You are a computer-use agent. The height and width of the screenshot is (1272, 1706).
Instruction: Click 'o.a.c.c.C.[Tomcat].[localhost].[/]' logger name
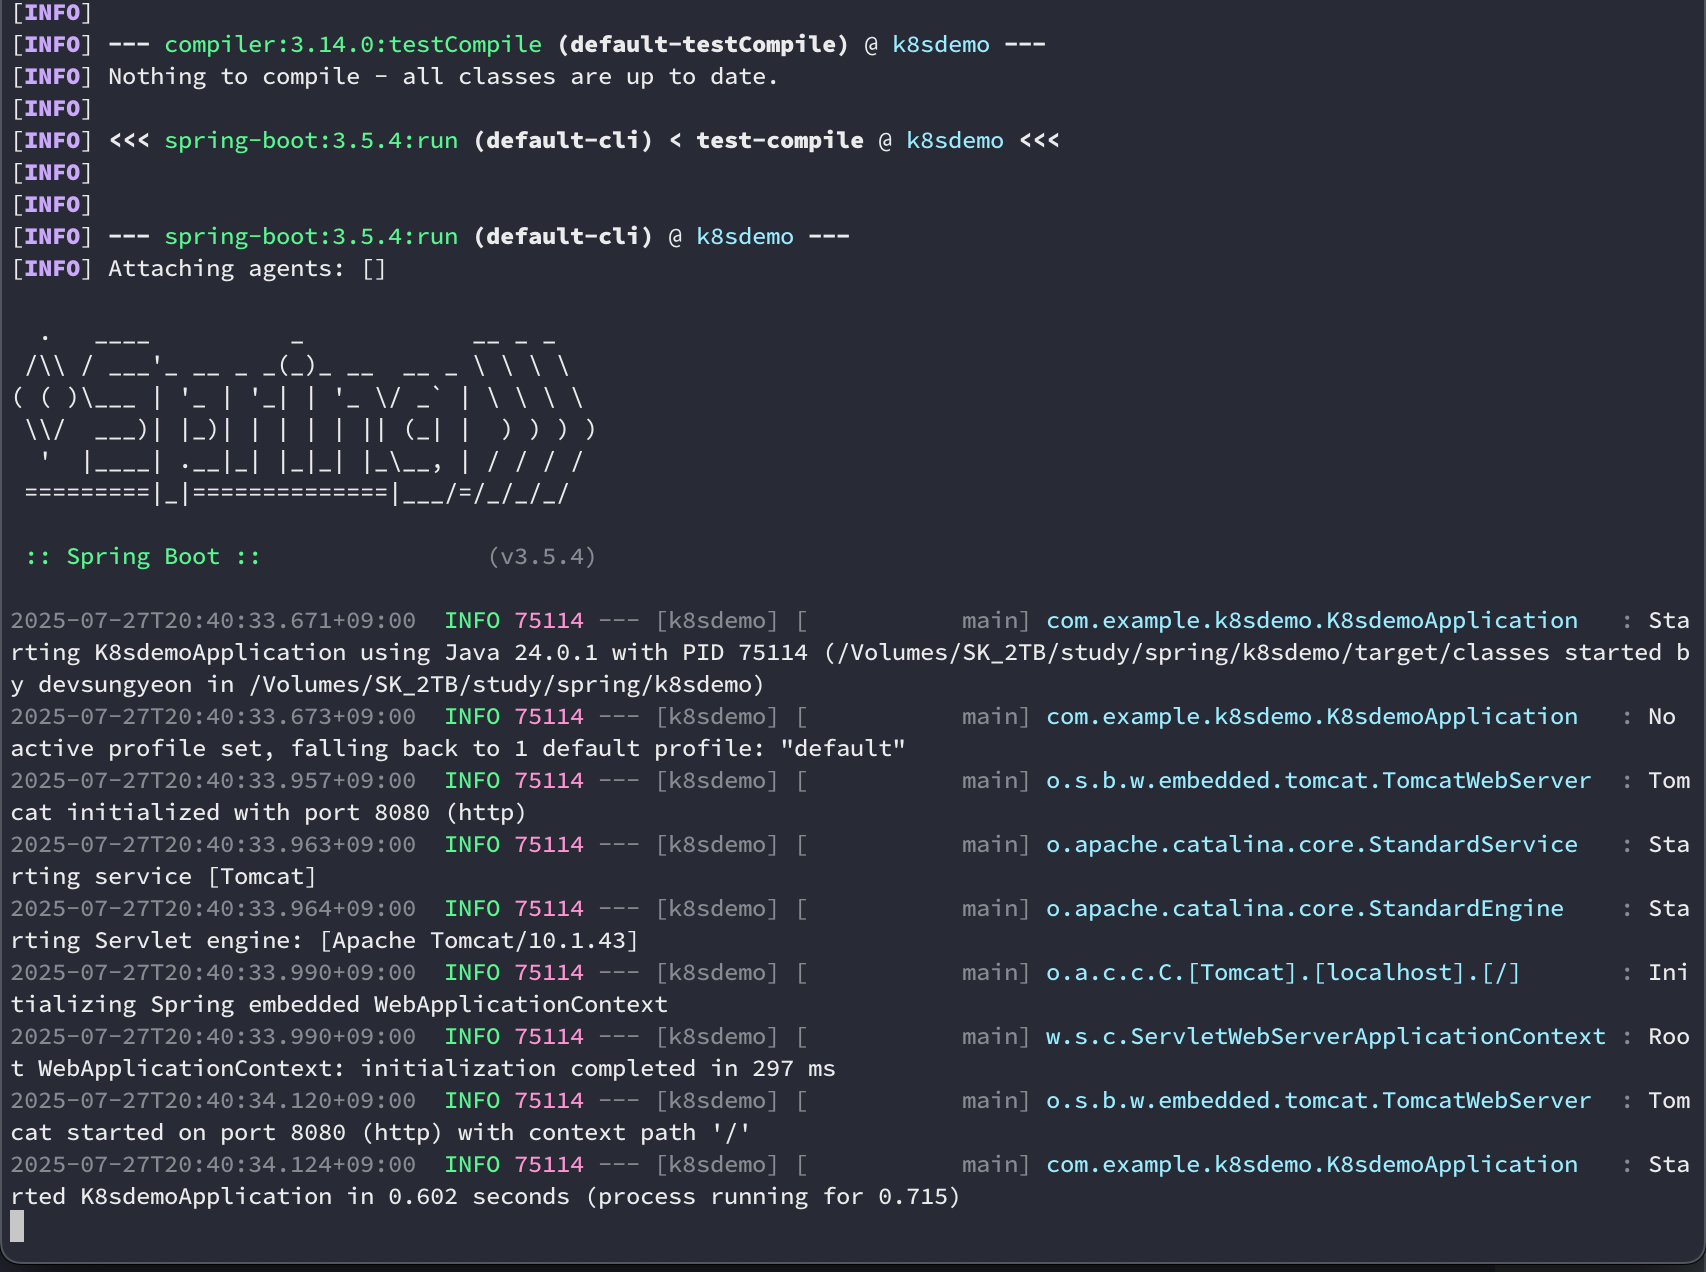point(1283,973)
